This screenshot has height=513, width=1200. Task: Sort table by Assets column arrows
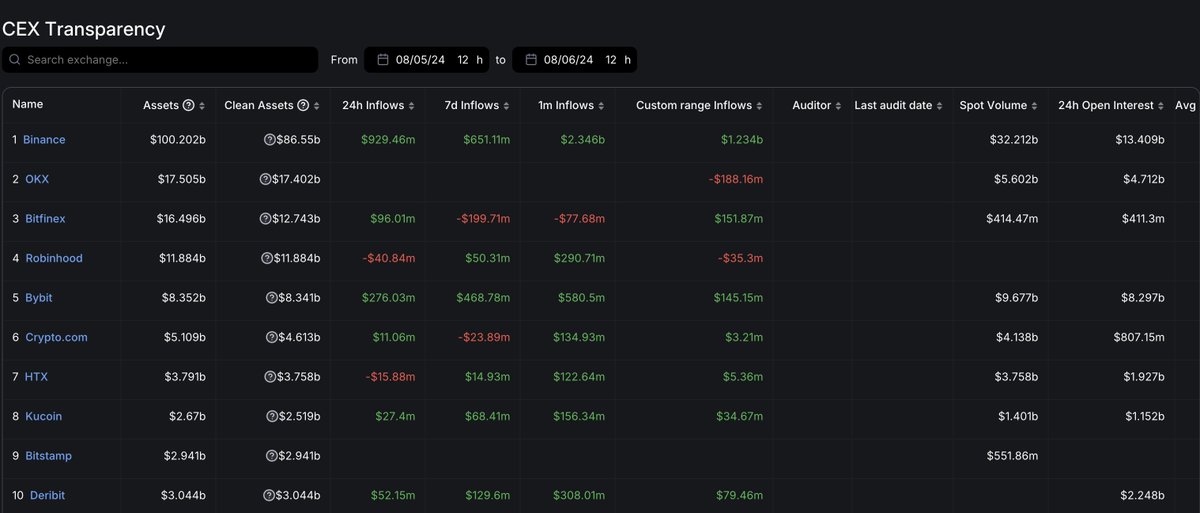click(202, 106)
